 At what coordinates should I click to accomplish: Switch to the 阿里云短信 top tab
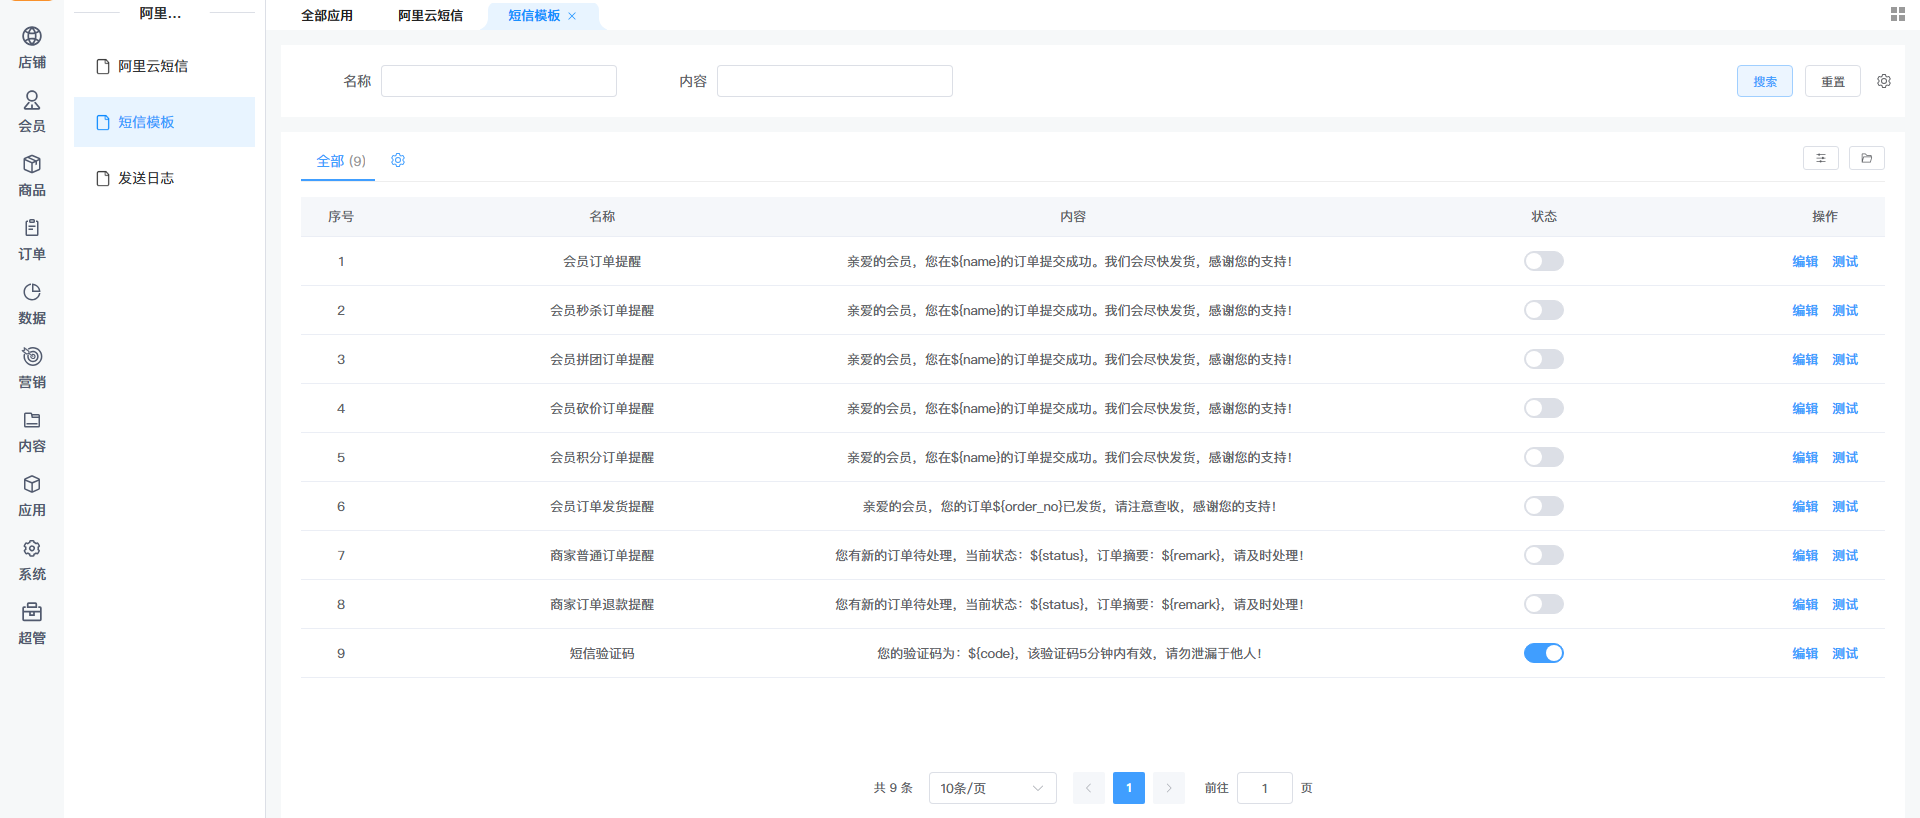click(430, 16)
